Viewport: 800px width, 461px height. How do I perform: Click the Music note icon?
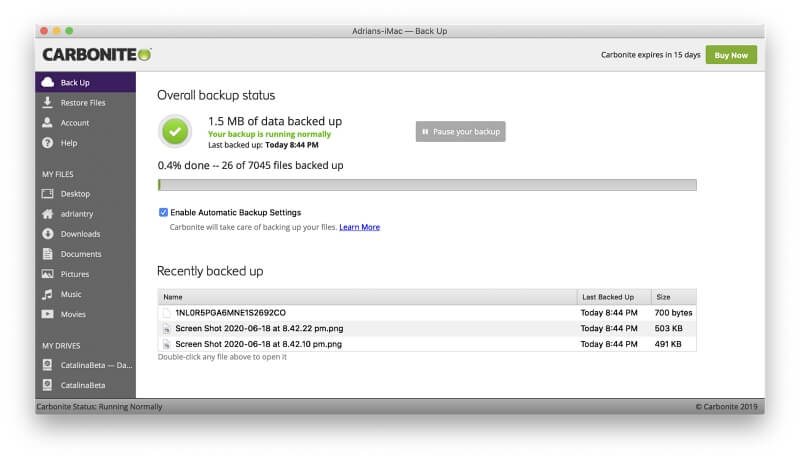[47, 294]
